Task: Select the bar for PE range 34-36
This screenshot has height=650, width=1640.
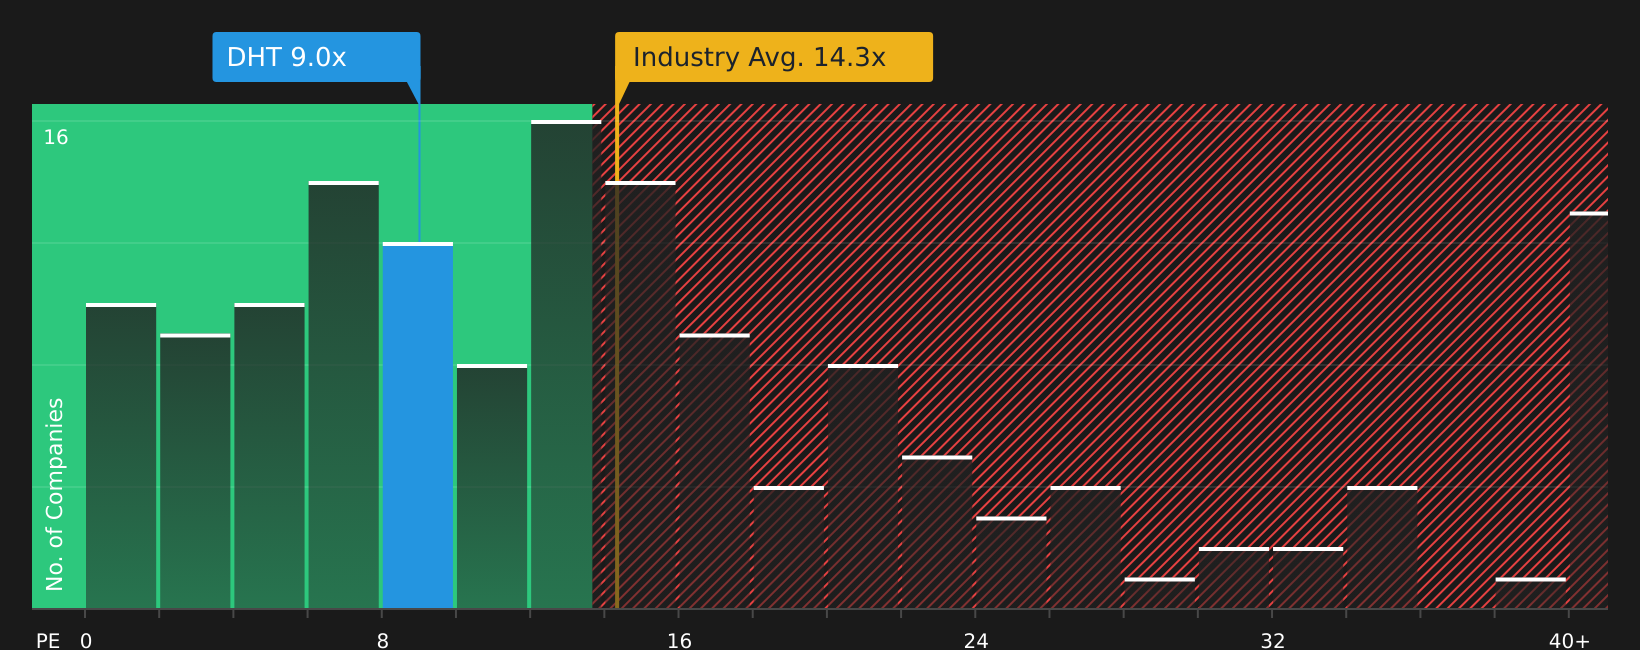Action: pos(1382,547)
